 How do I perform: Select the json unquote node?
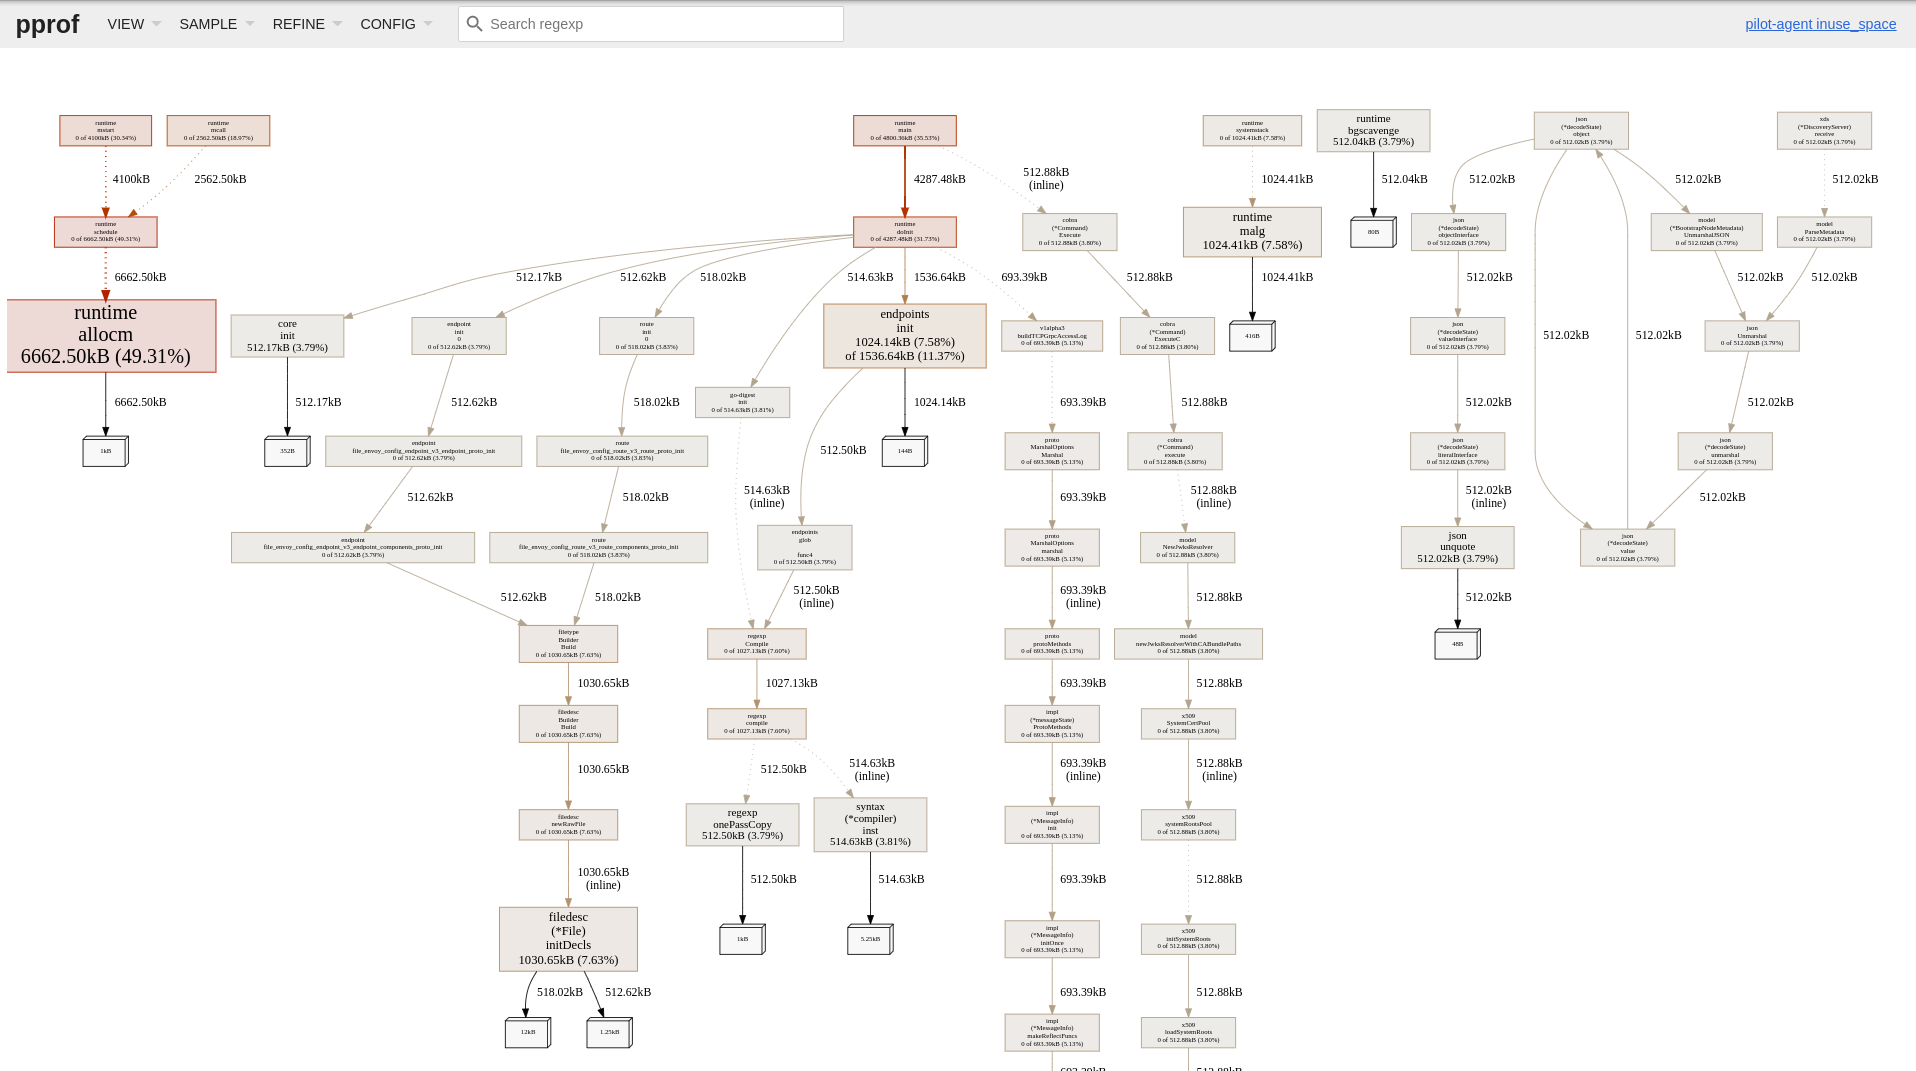click(1457, 547)
